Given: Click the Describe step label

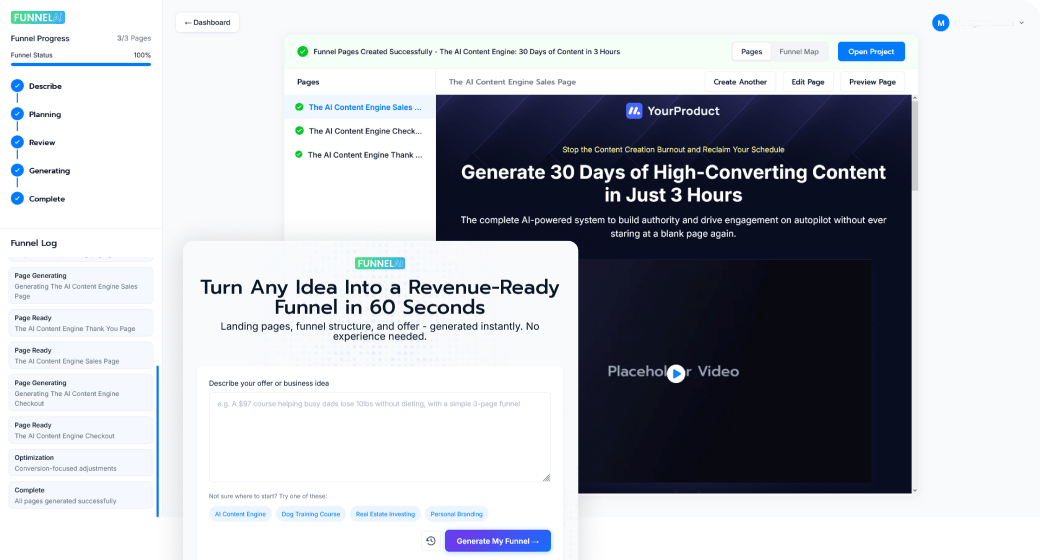Looking at the screenshot, I should coord(45,86).
